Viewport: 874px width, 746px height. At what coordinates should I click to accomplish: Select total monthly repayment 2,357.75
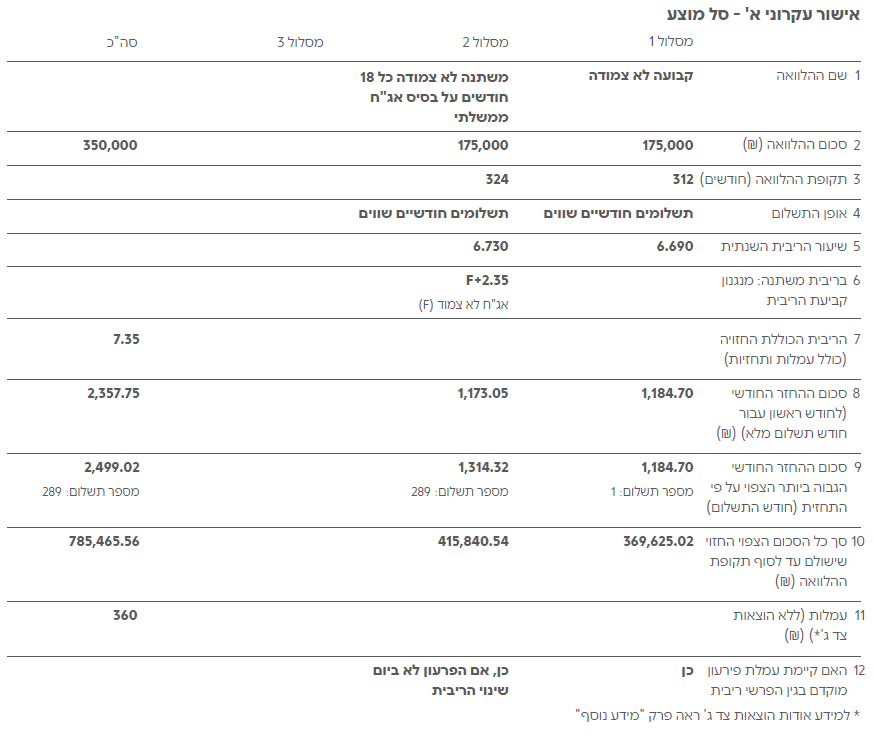click(112, 393)
